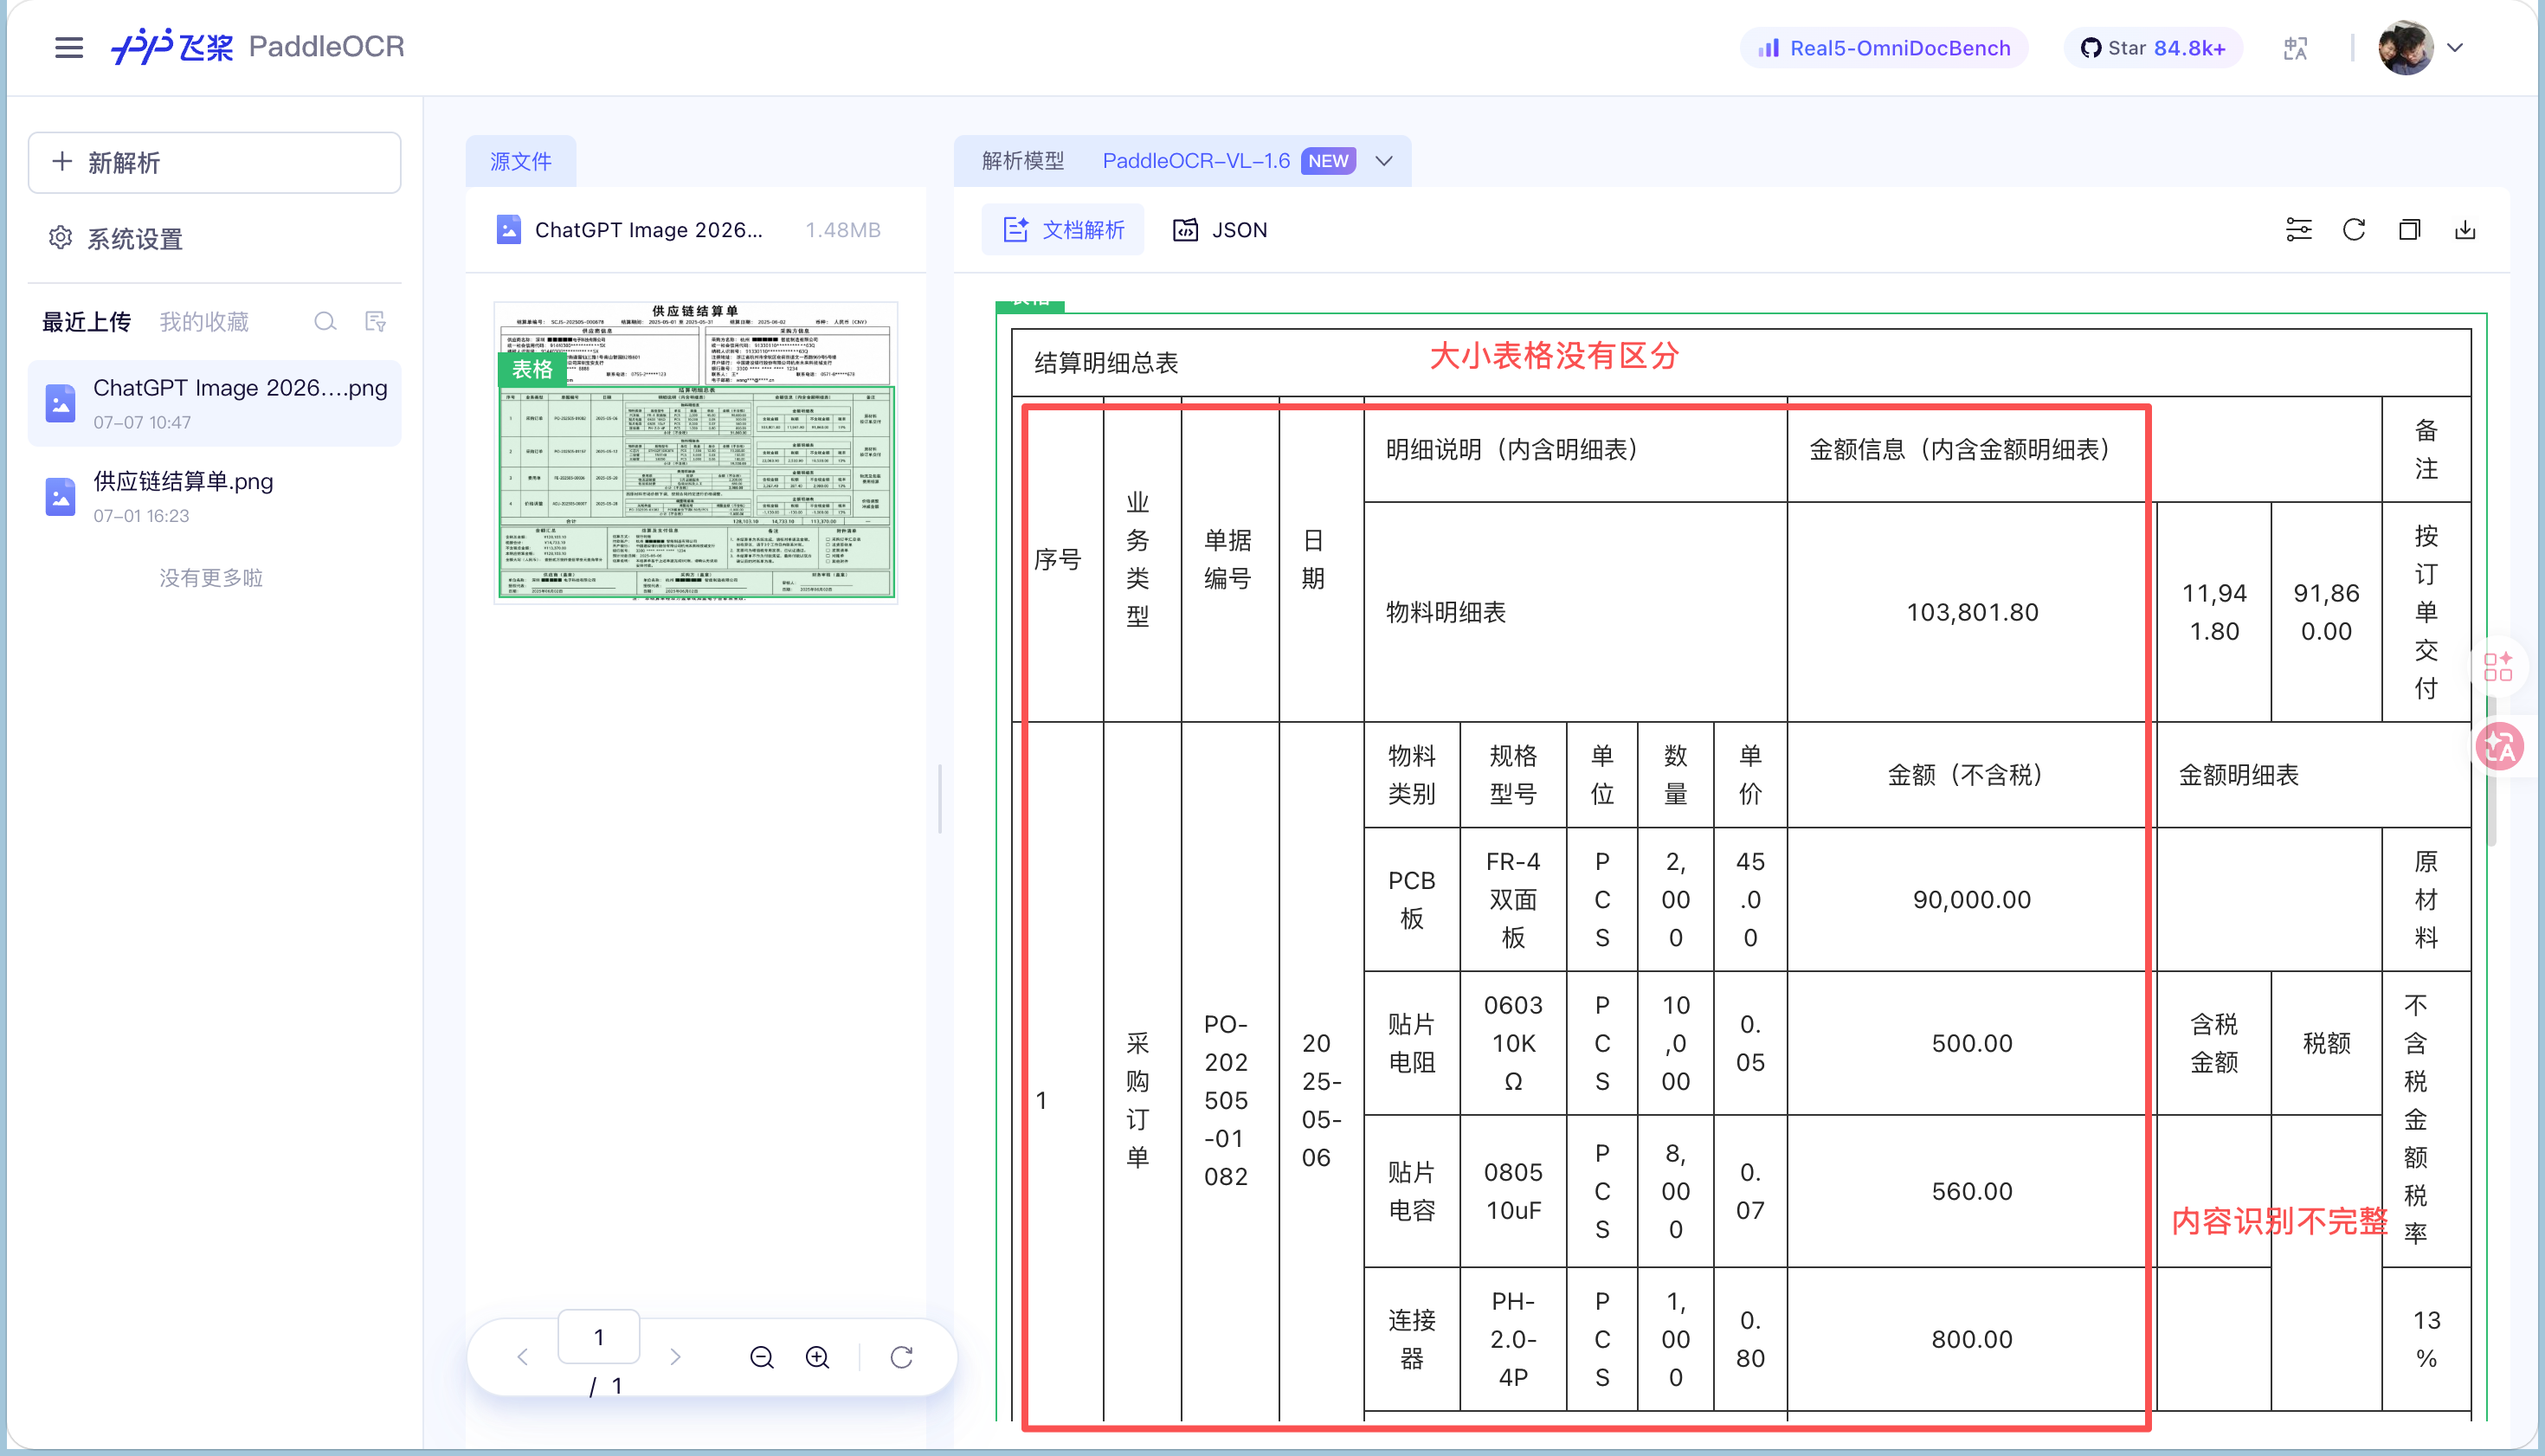2545x1456 pixels.
Task: Select the 最近上传 tab
Action: (86, 322)
